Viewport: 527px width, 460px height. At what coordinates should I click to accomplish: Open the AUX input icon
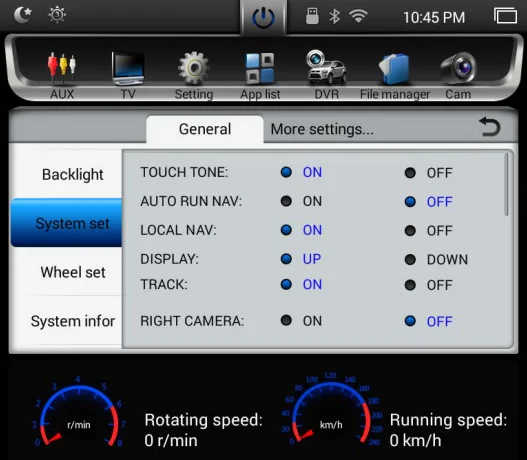[62, 69]
